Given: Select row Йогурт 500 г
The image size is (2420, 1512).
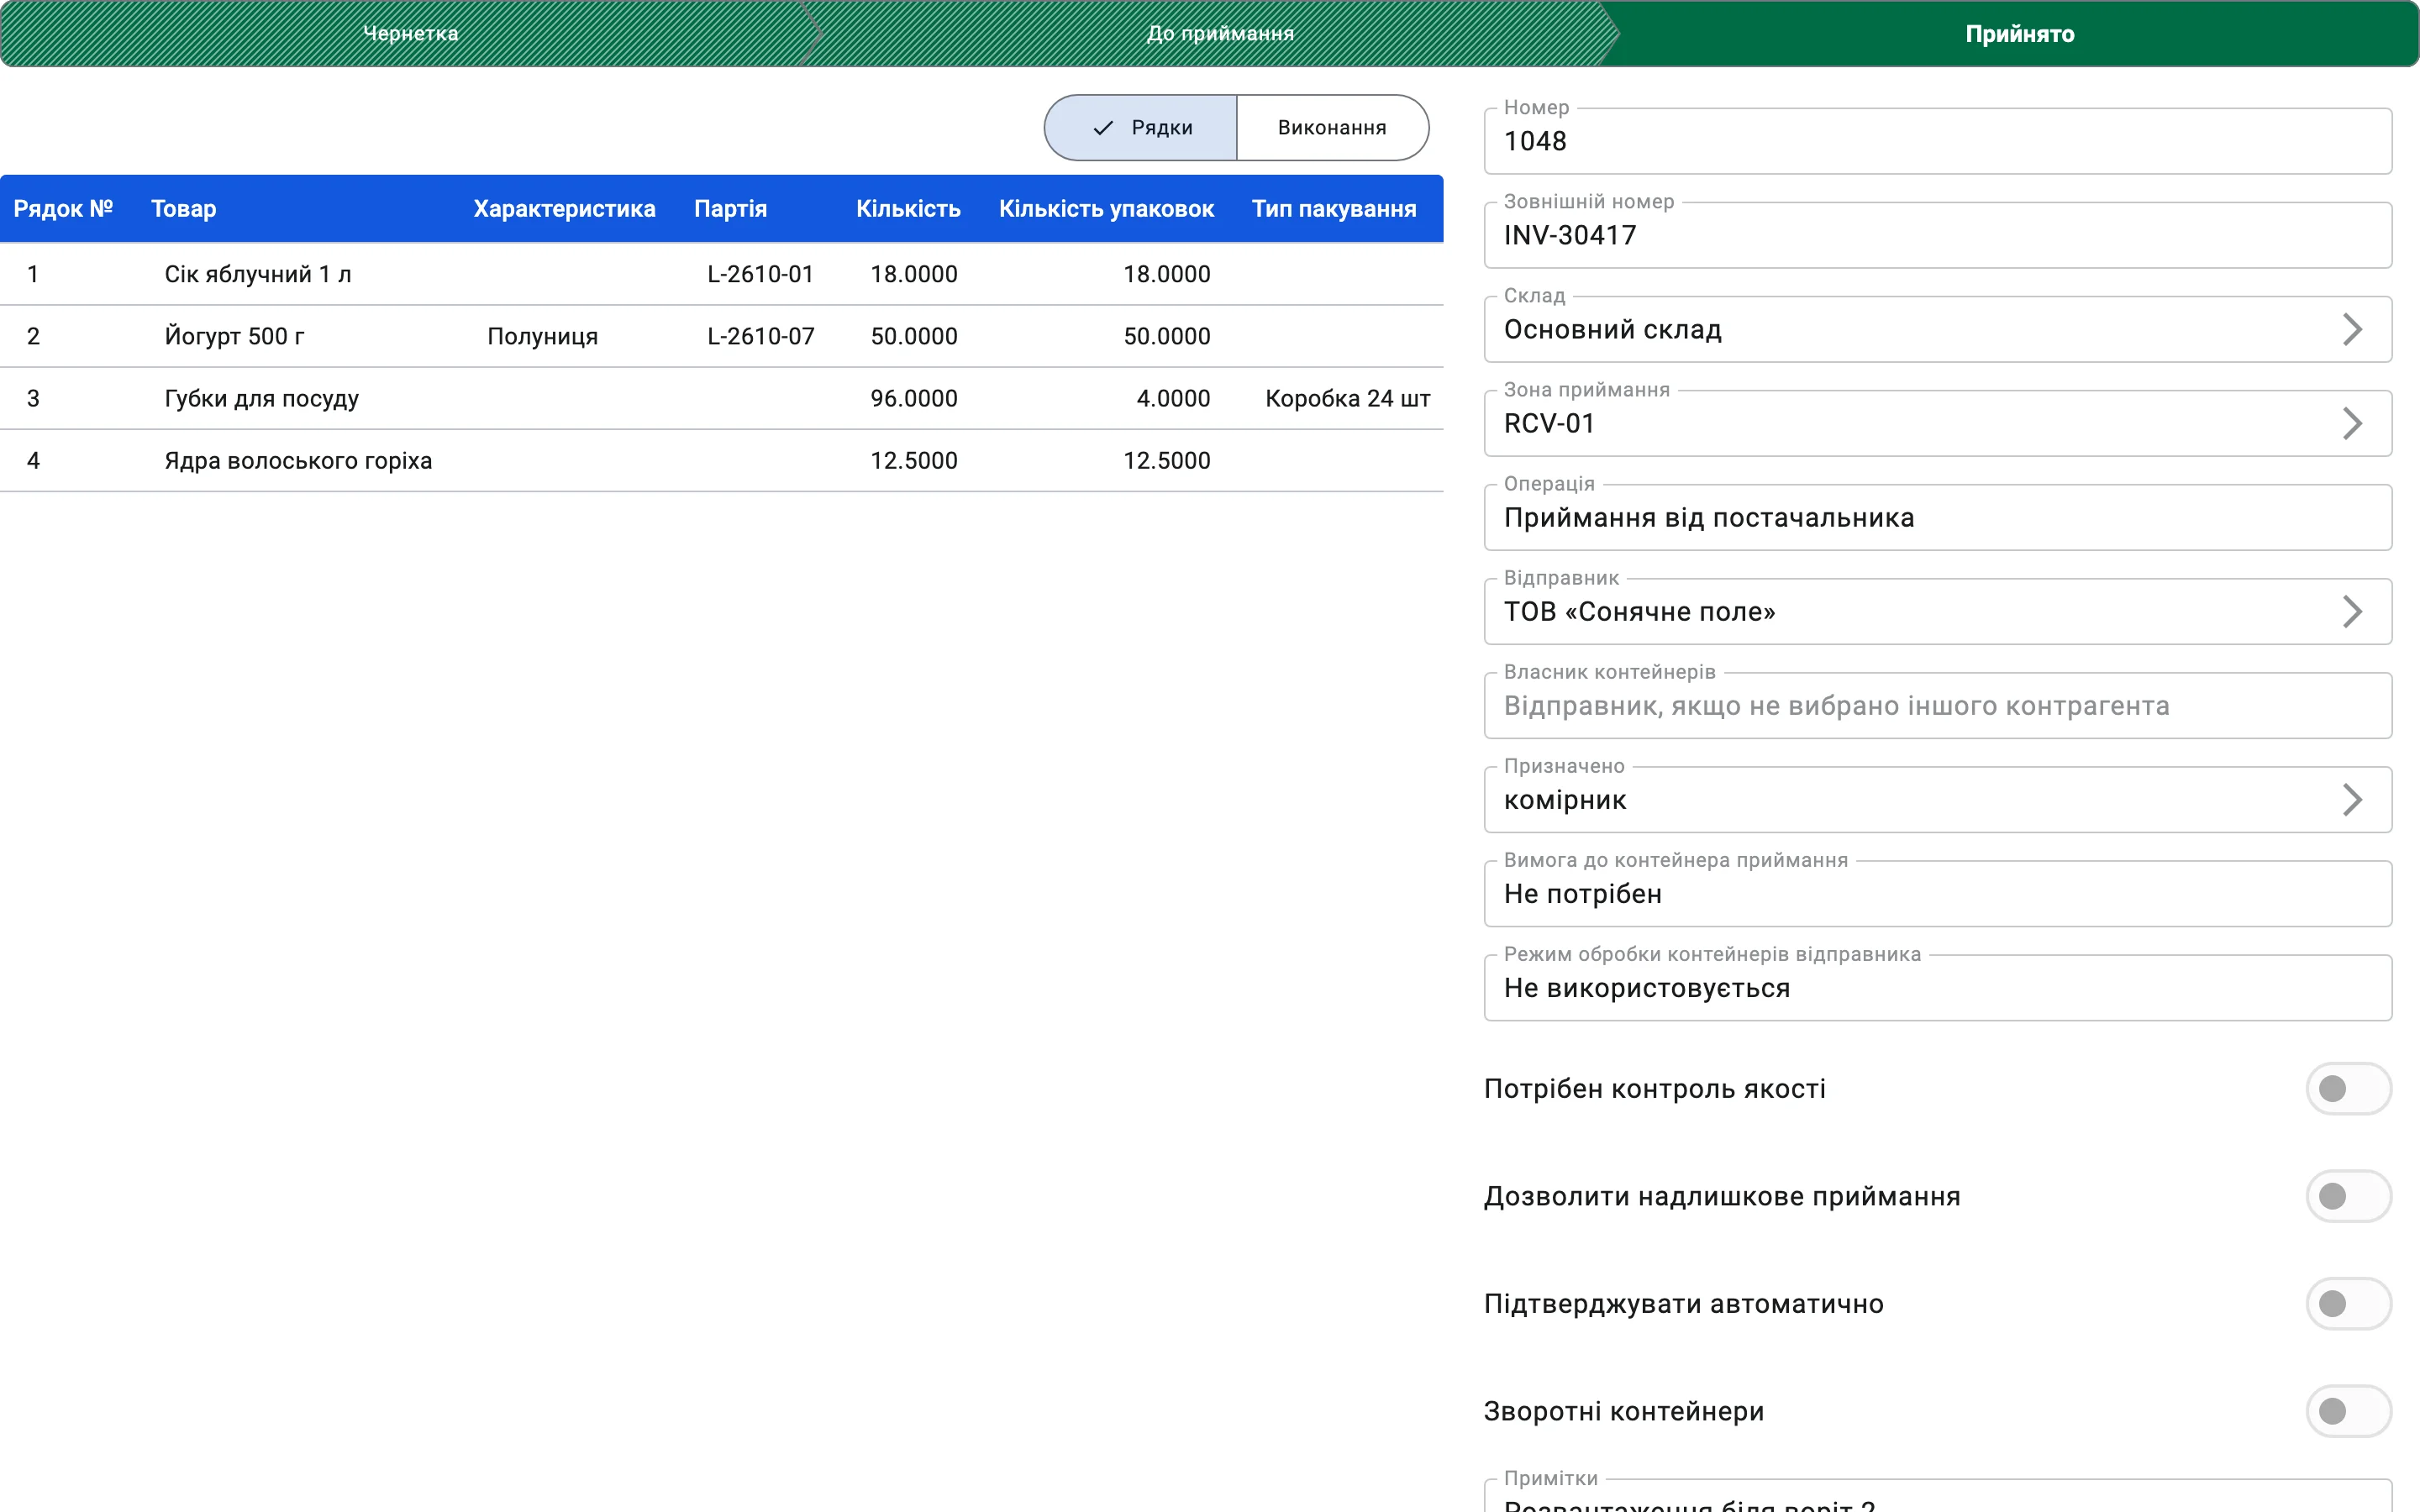Looking at the screenshot, I should (x=721, y=336).
